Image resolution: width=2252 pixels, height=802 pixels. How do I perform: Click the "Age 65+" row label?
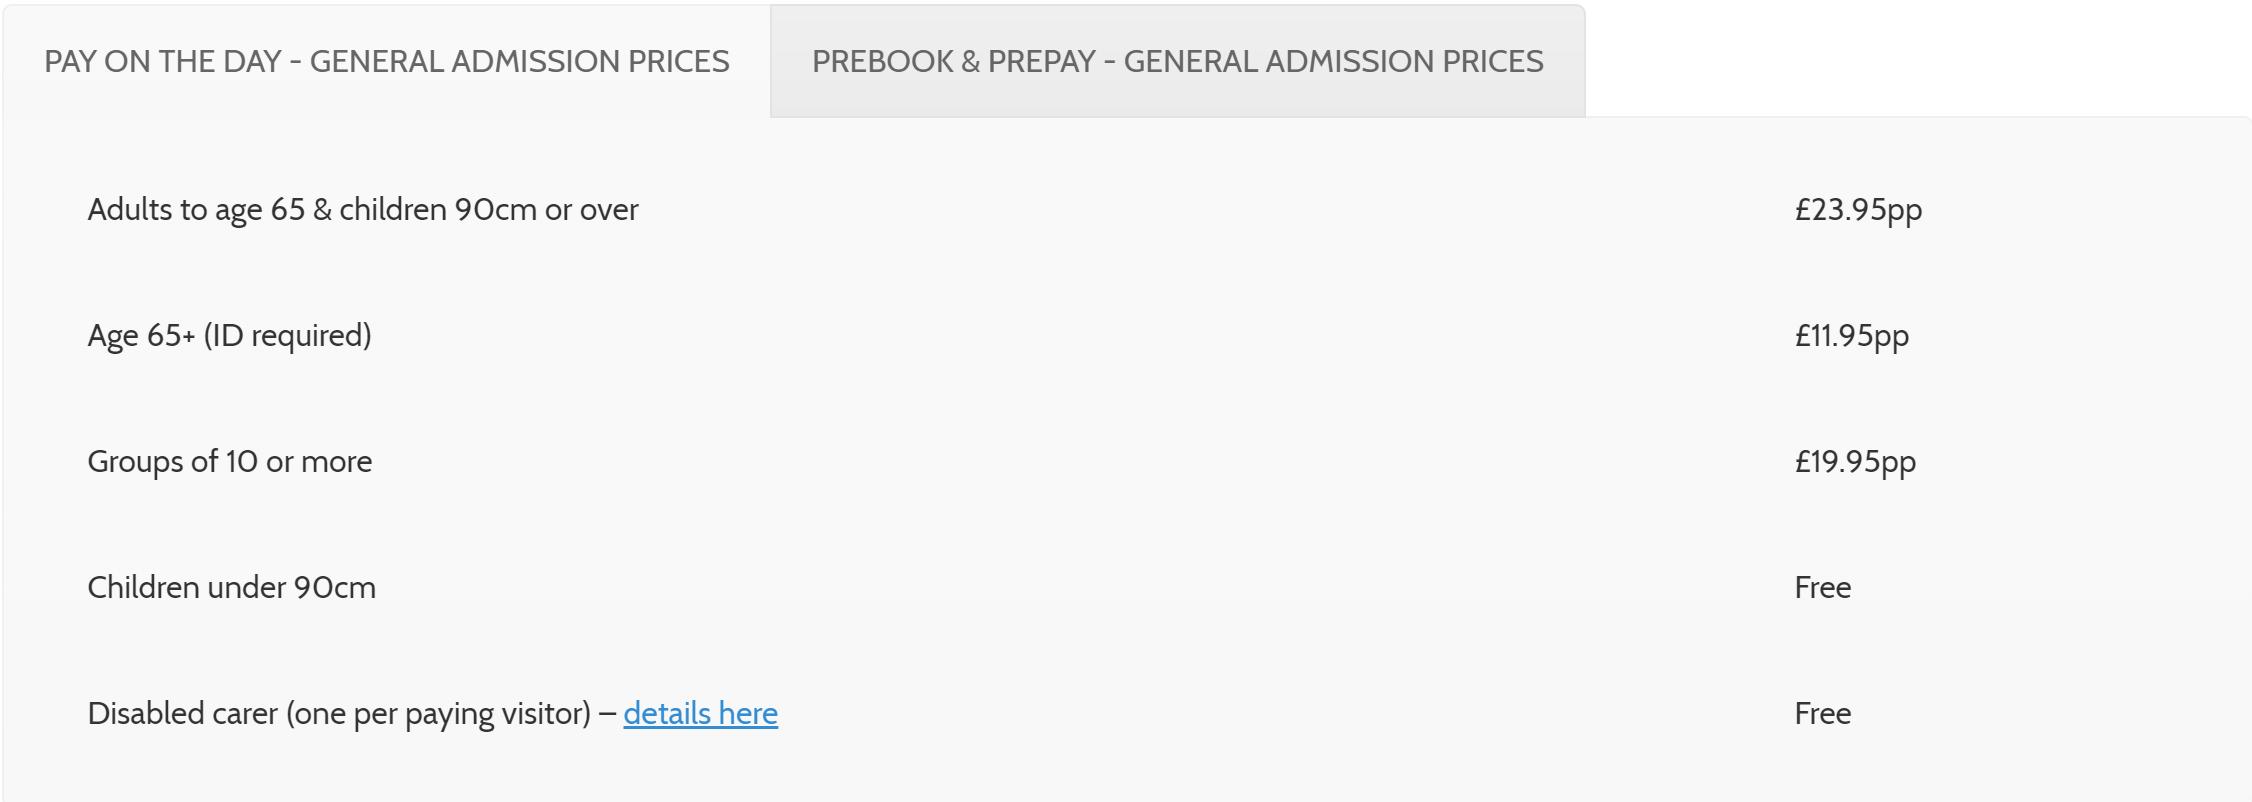pos(141,335)
